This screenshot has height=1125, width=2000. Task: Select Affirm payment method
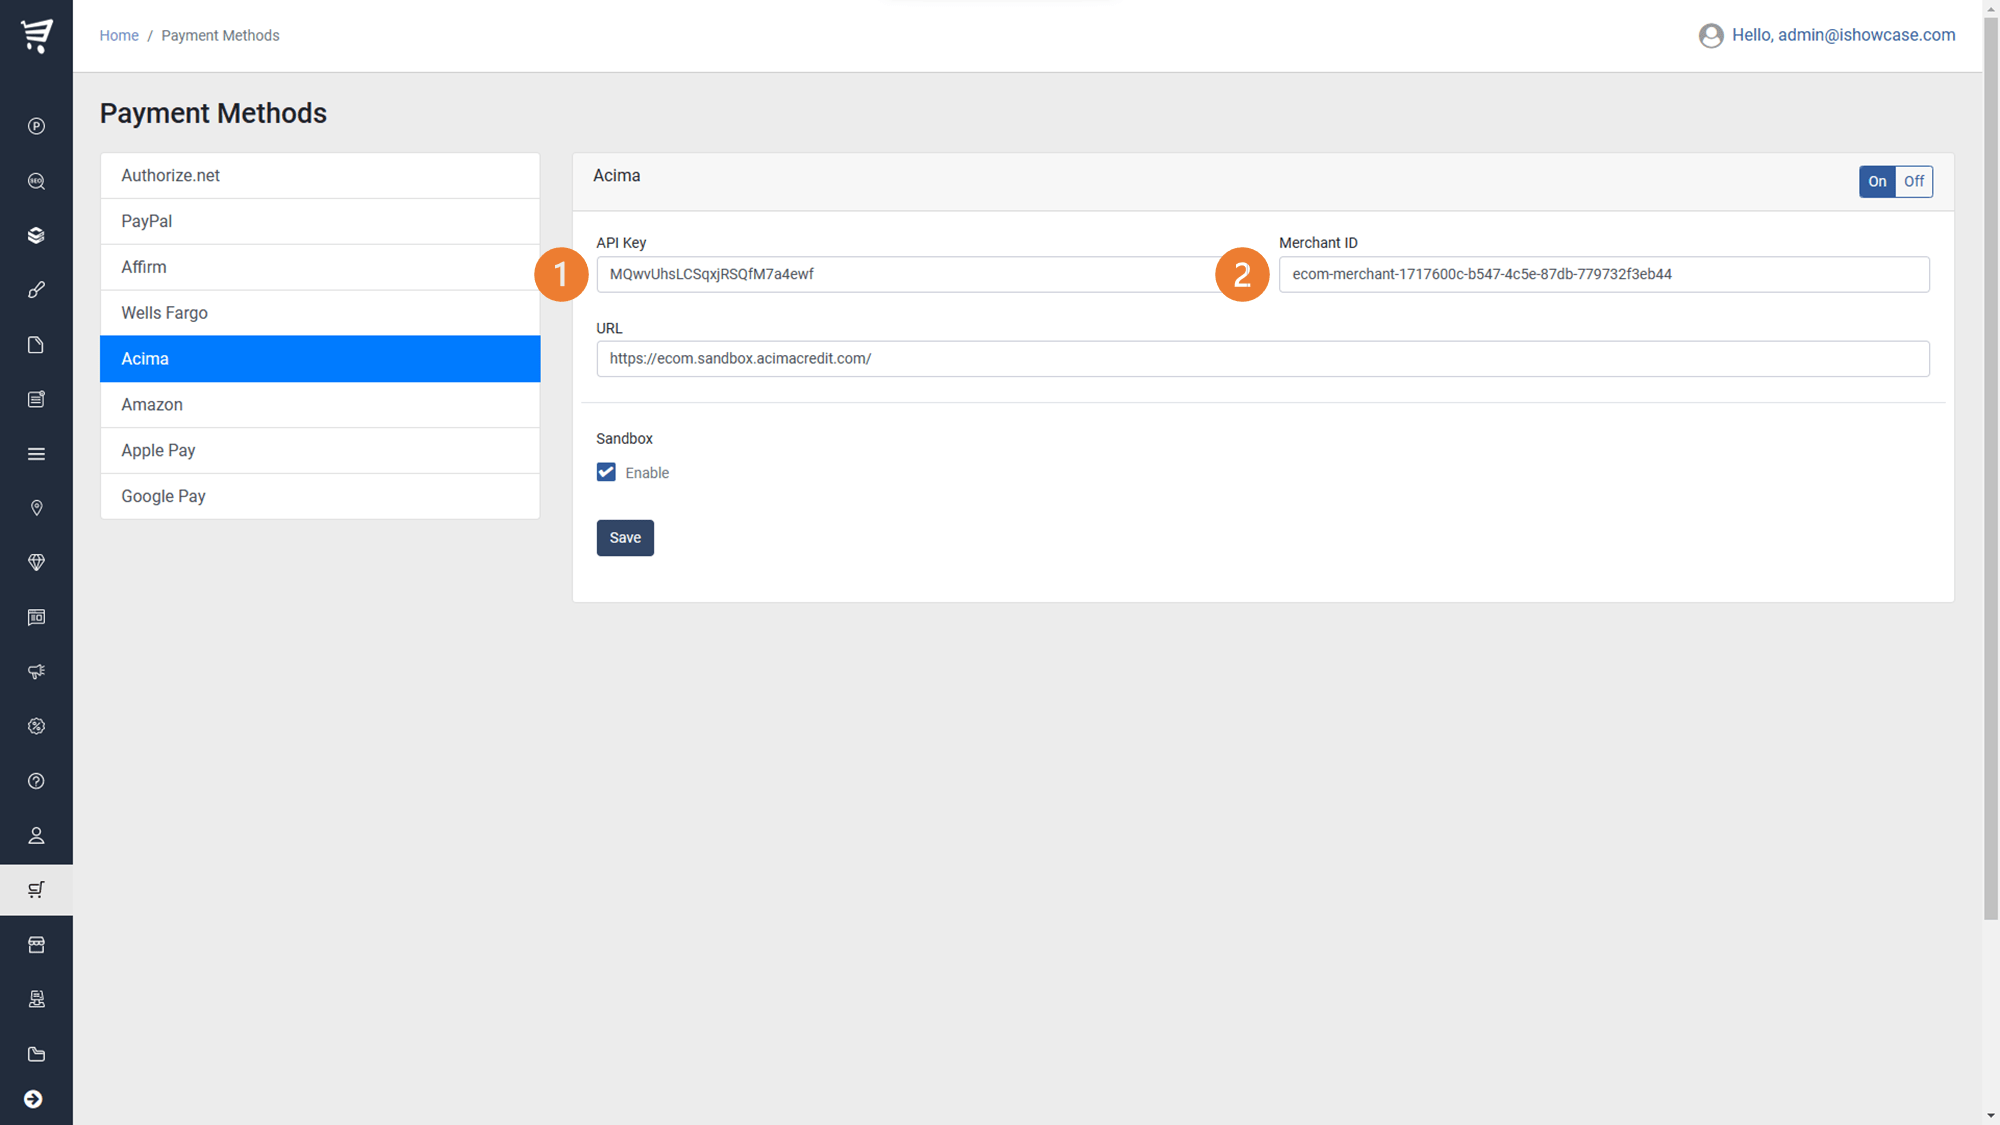click(320, 267)
